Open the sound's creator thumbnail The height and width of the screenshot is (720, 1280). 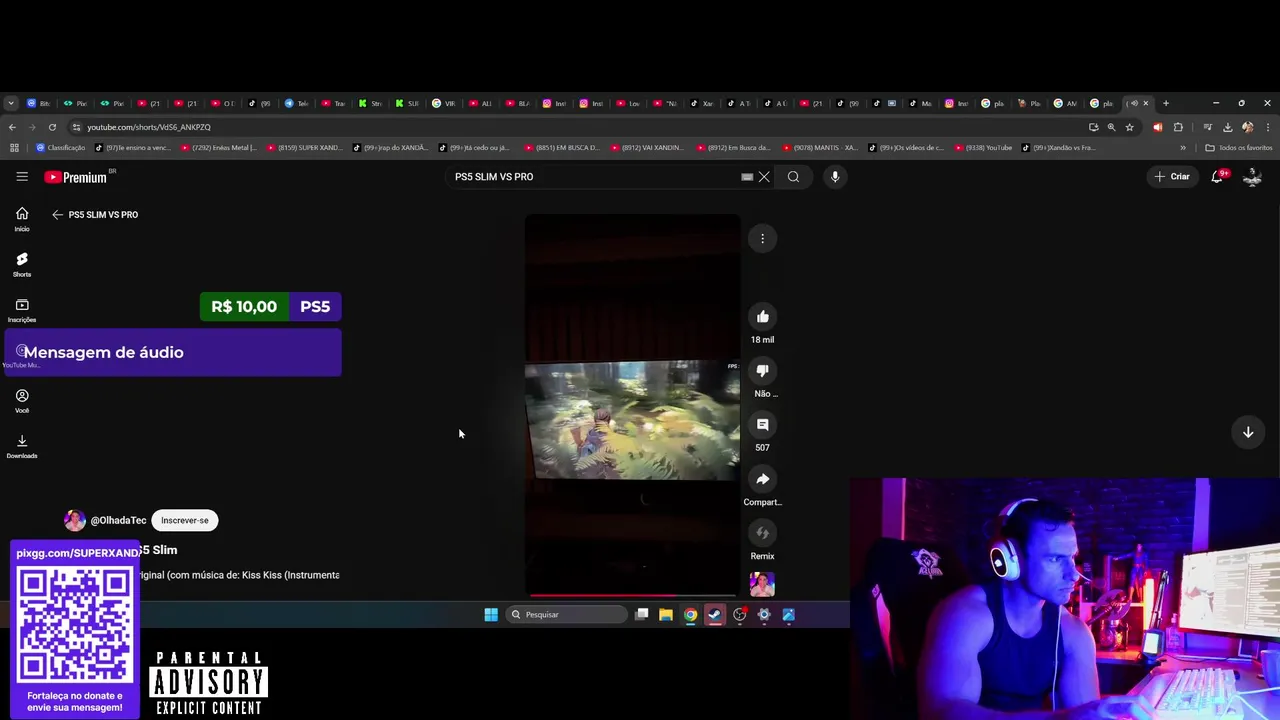click(762, 584)
